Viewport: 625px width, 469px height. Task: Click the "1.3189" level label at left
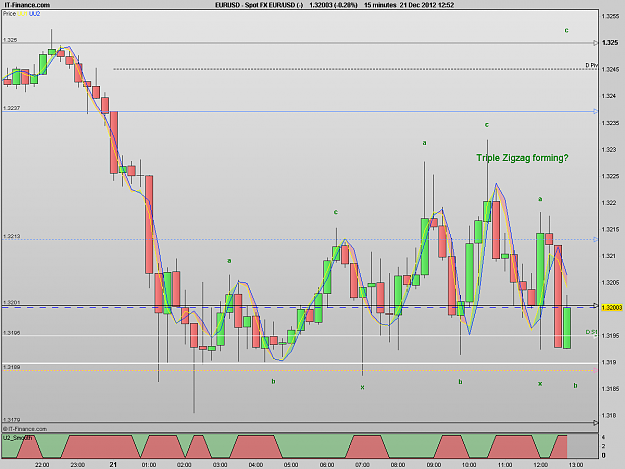pyautogui.click(x=12, y=367)
